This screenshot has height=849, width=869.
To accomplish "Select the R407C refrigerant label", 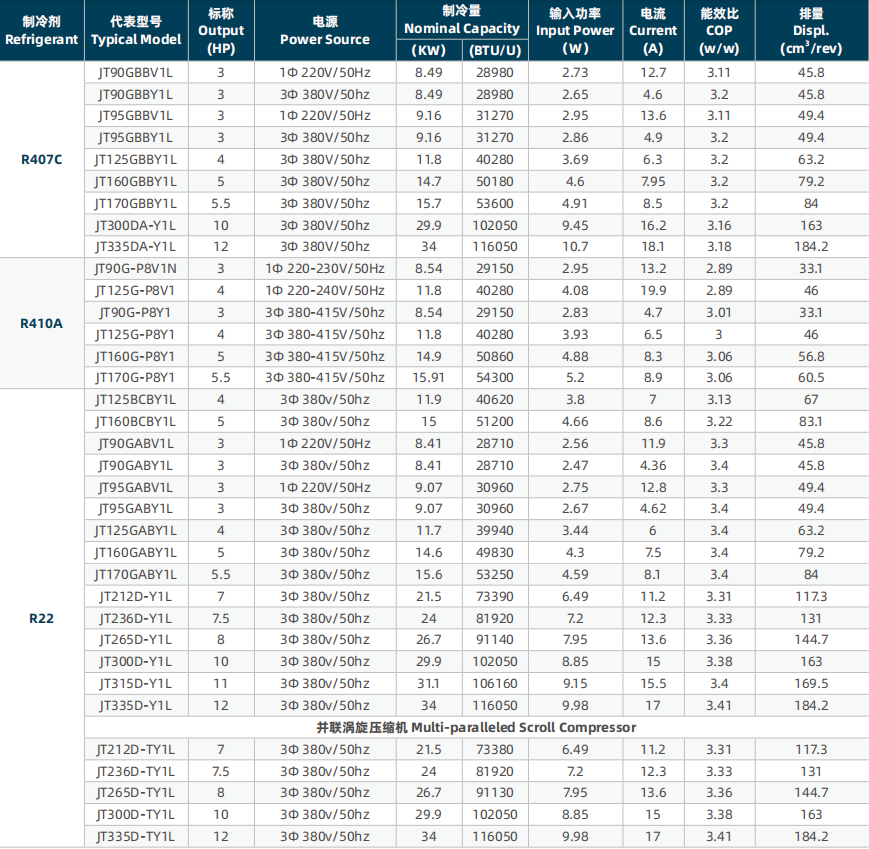I will [42, 160].
